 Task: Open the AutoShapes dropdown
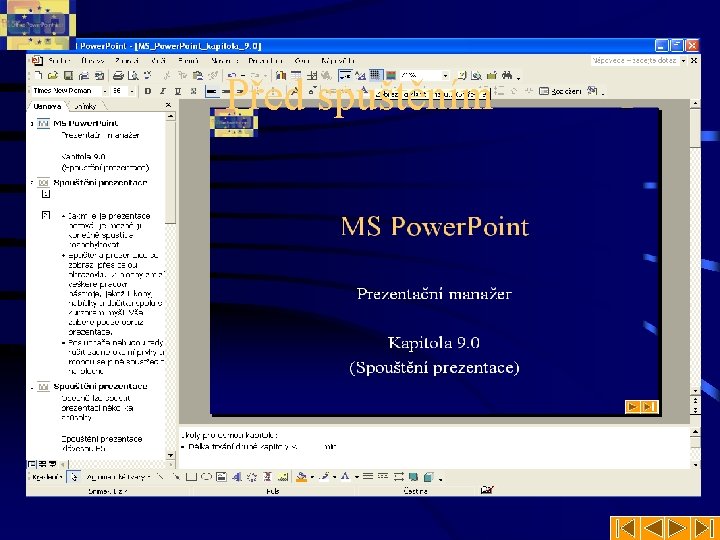click(x=118, y=477)
